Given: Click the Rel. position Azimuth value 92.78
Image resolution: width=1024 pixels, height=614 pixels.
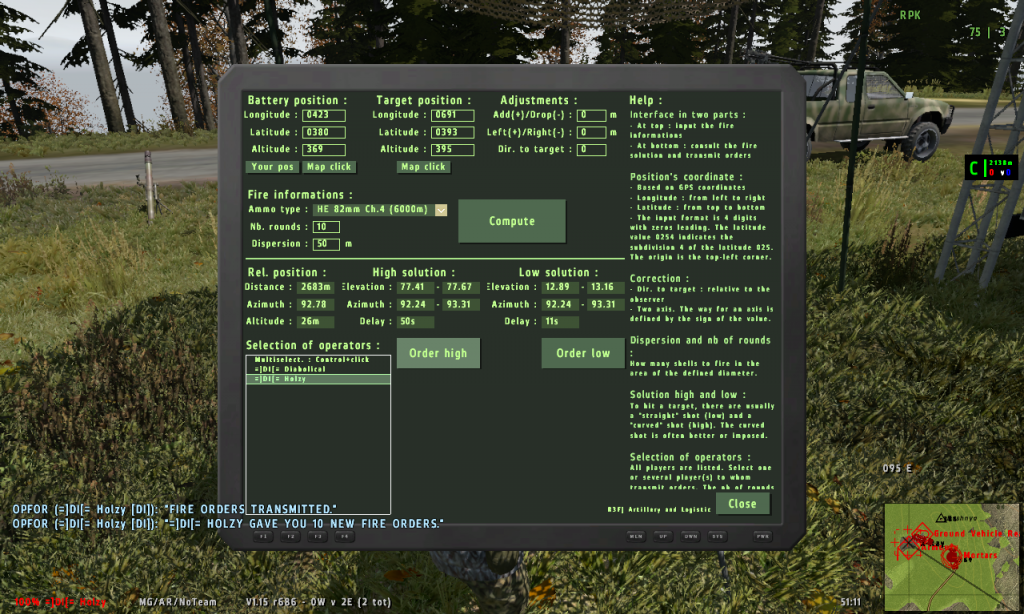Looking at the screenshot, I should pos(316,304).
